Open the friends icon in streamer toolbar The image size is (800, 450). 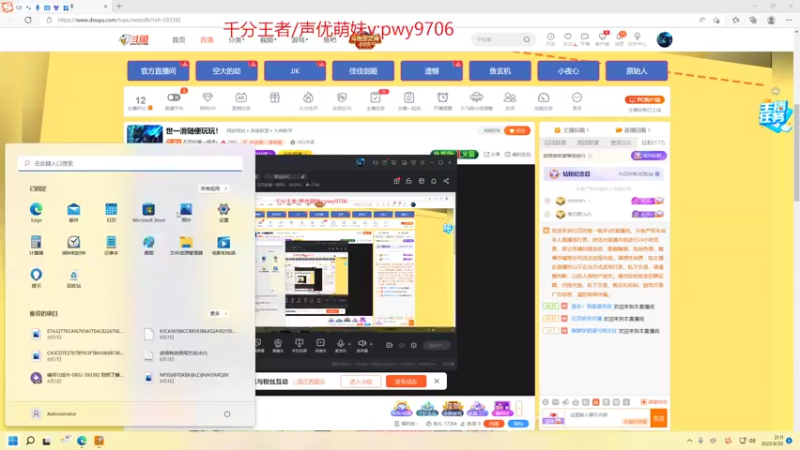point(510,101)
